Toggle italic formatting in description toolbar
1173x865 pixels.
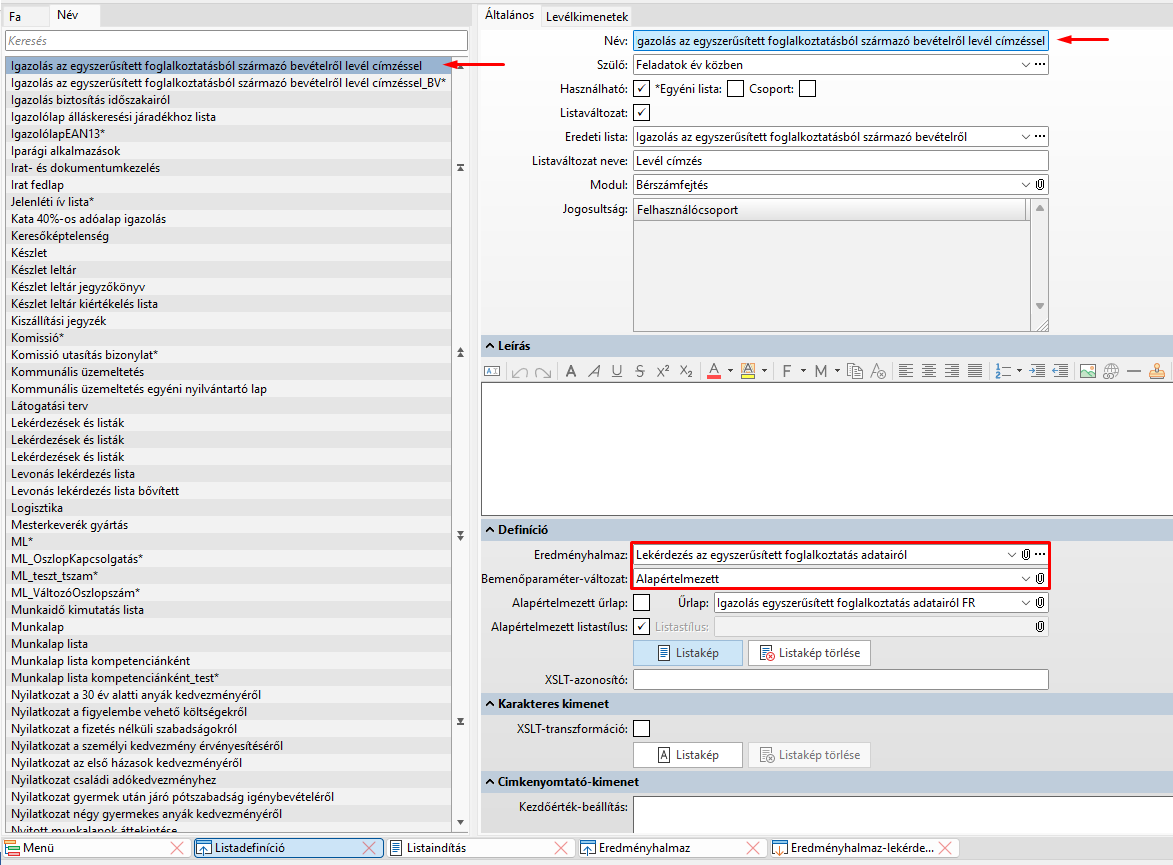[x=594, y=371]
